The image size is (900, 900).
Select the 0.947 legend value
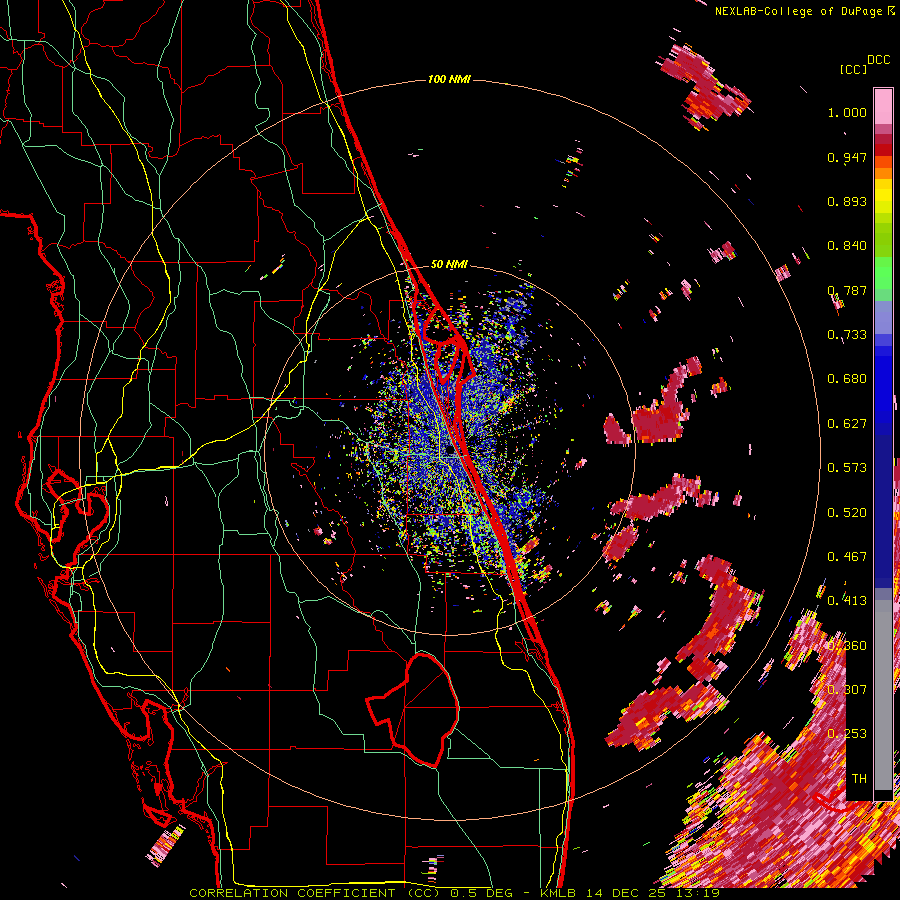coord(847,157)
